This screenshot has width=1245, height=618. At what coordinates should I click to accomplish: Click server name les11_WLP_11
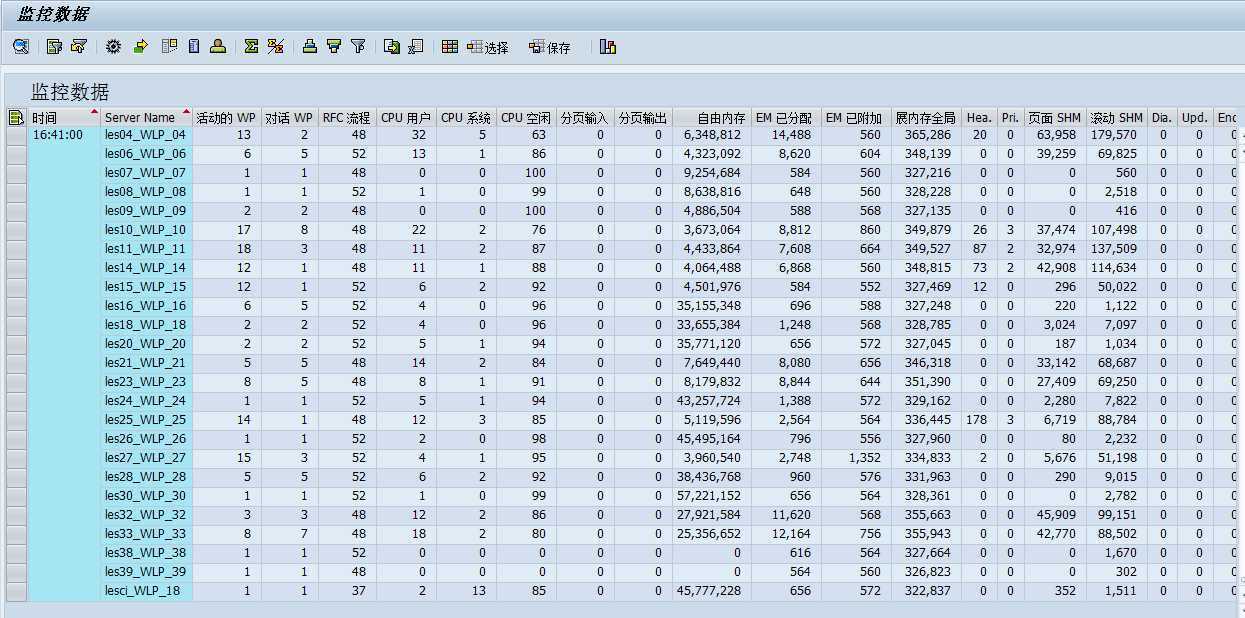(x=145, y=249)
